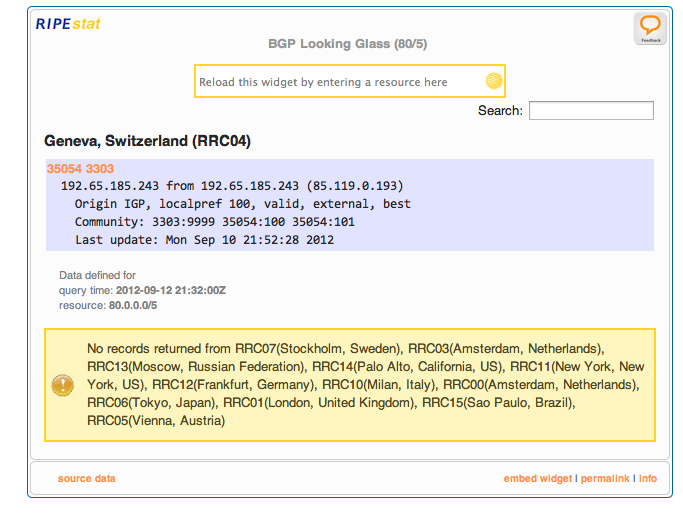Open the permalink link
Viewport: 683px width, 514px height.
605,478
